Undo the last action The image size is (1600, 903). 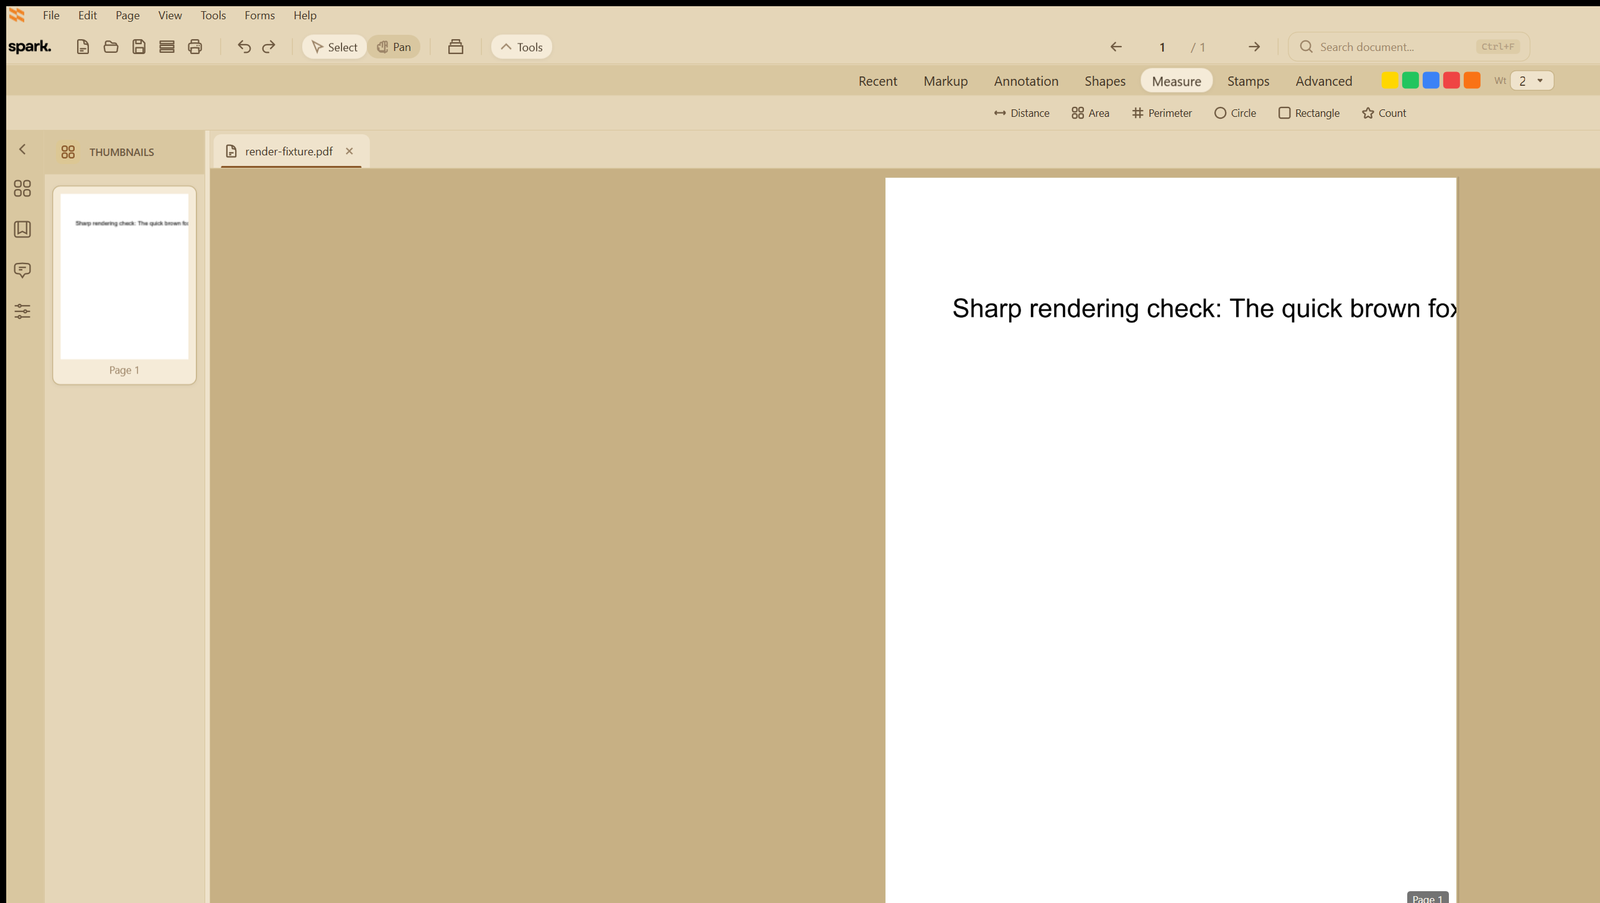pos(244,47)
